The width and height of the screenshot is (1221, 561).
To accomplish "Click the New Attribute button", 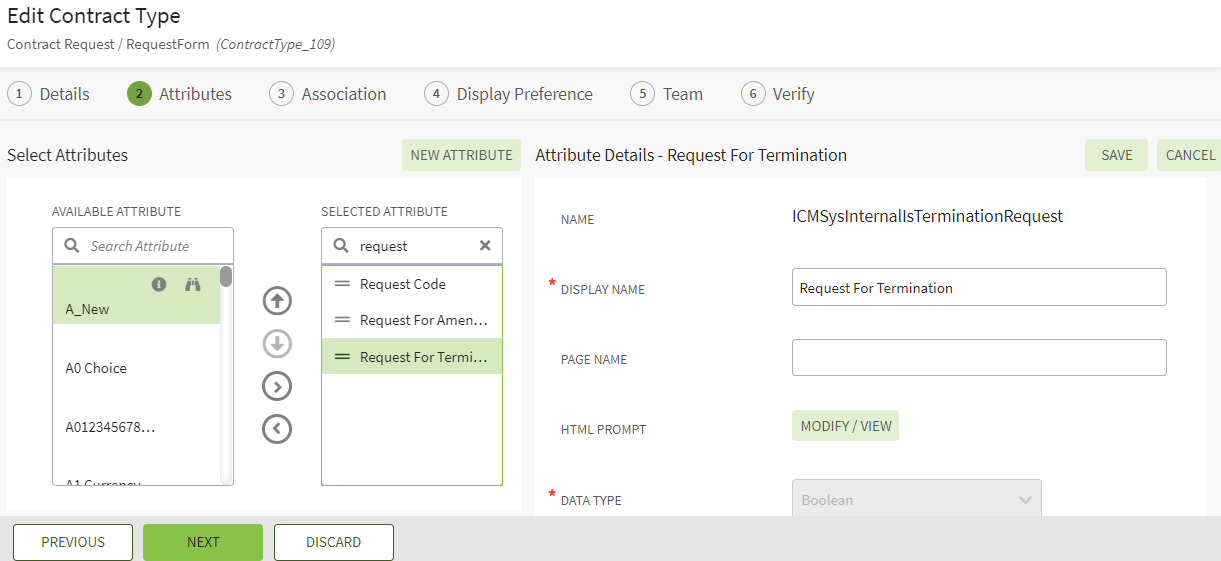I will pyautogui.click(x=461, y=155).
